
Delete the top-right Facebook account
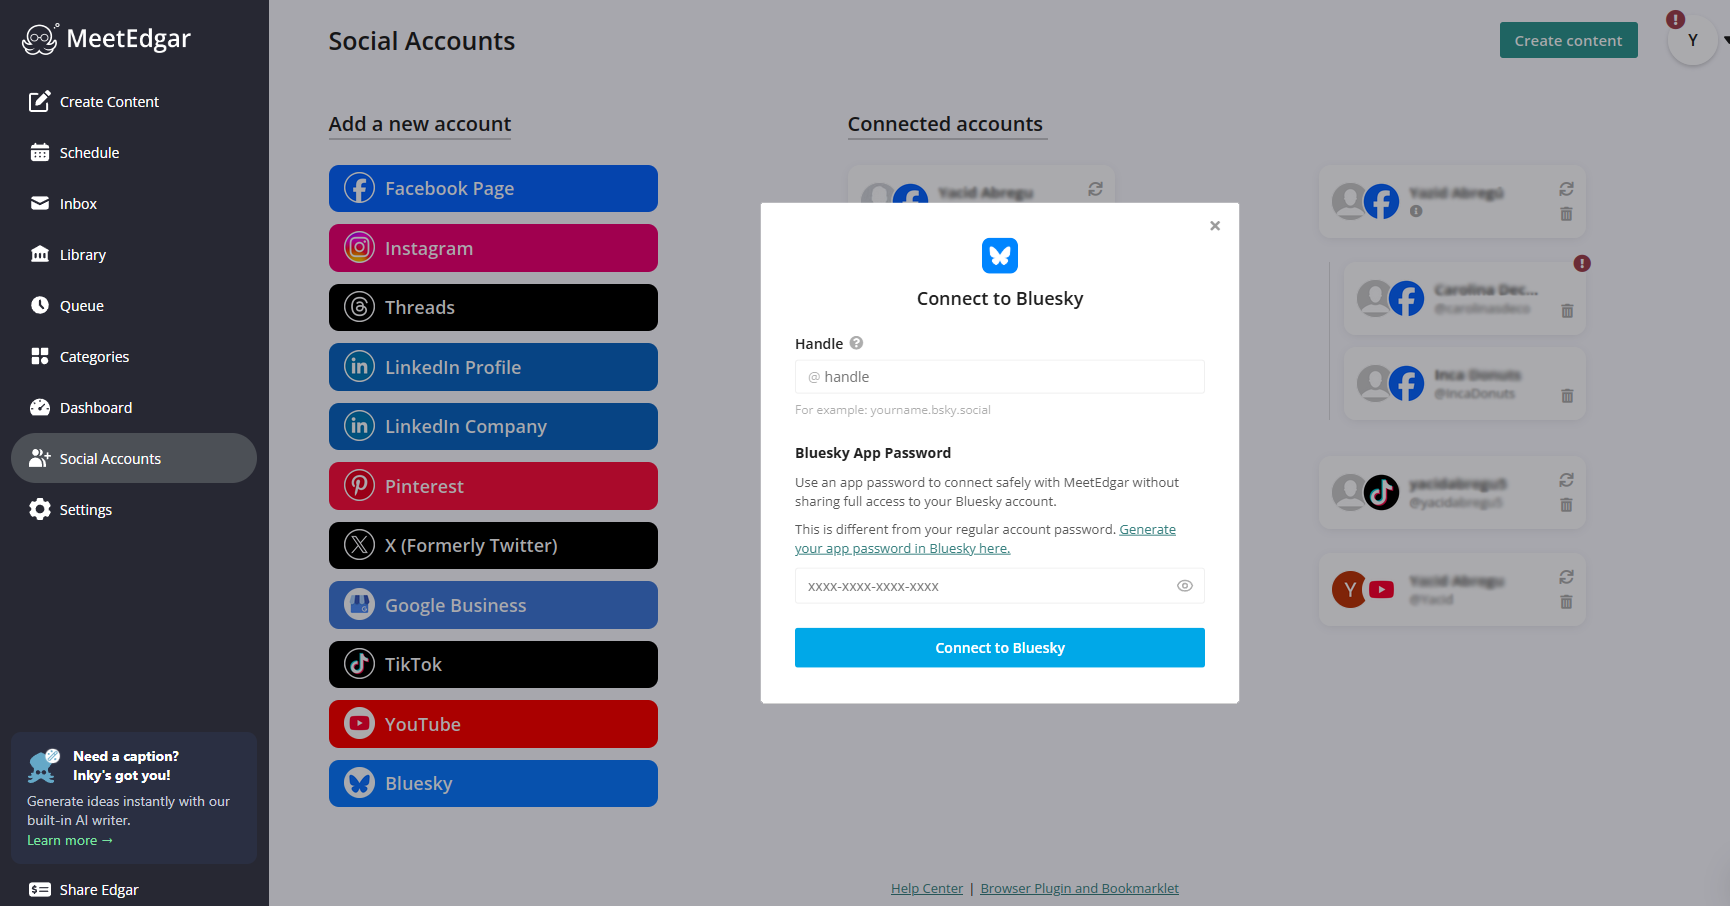pyautogui.click(x=1566, y=214)
